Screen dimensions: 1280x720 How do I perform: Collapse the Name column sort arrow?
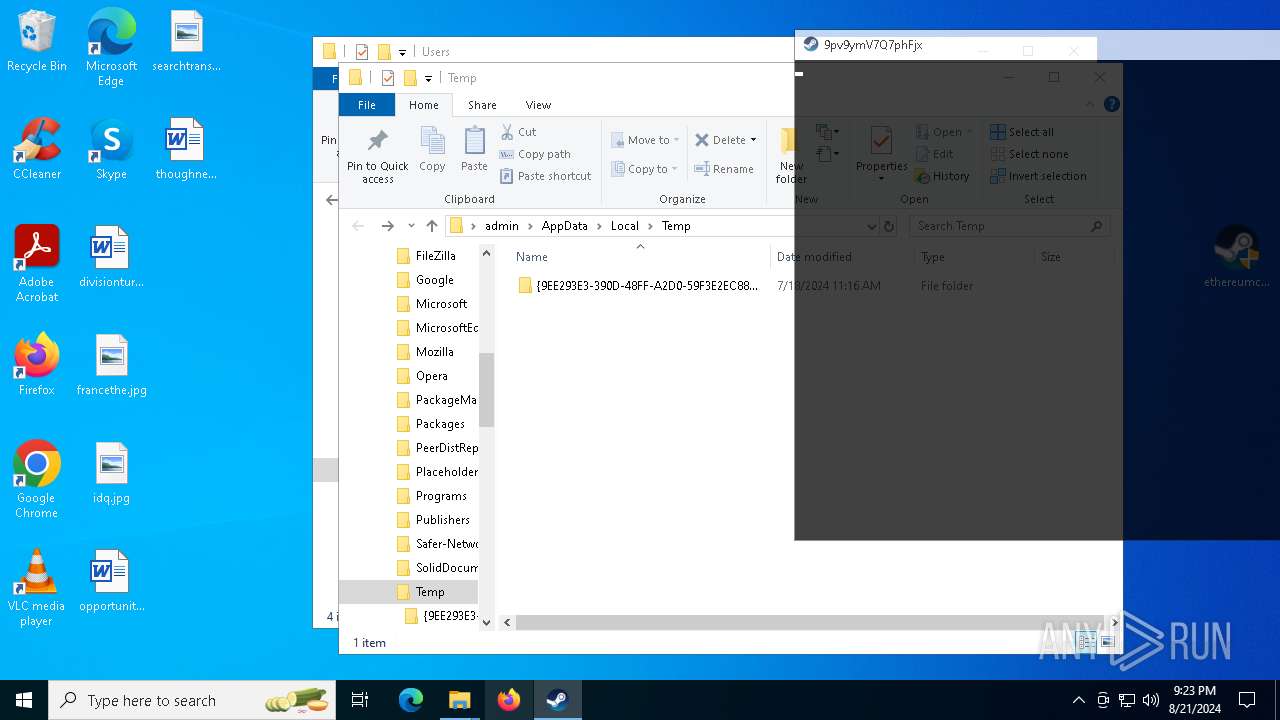click(640, 246)
